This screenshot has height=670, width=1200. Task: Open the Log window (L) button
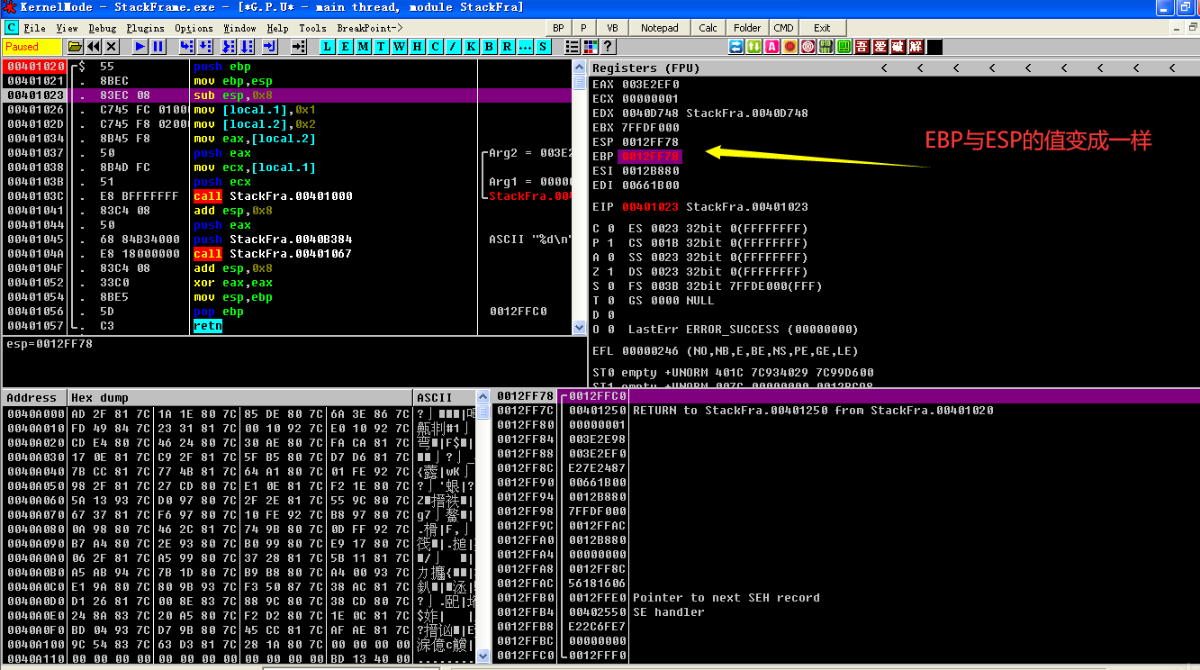click(328, 47)
